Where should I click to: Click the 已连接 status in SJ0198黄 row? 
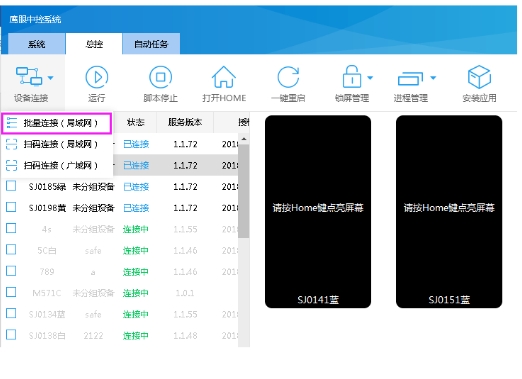pos(136,208)
